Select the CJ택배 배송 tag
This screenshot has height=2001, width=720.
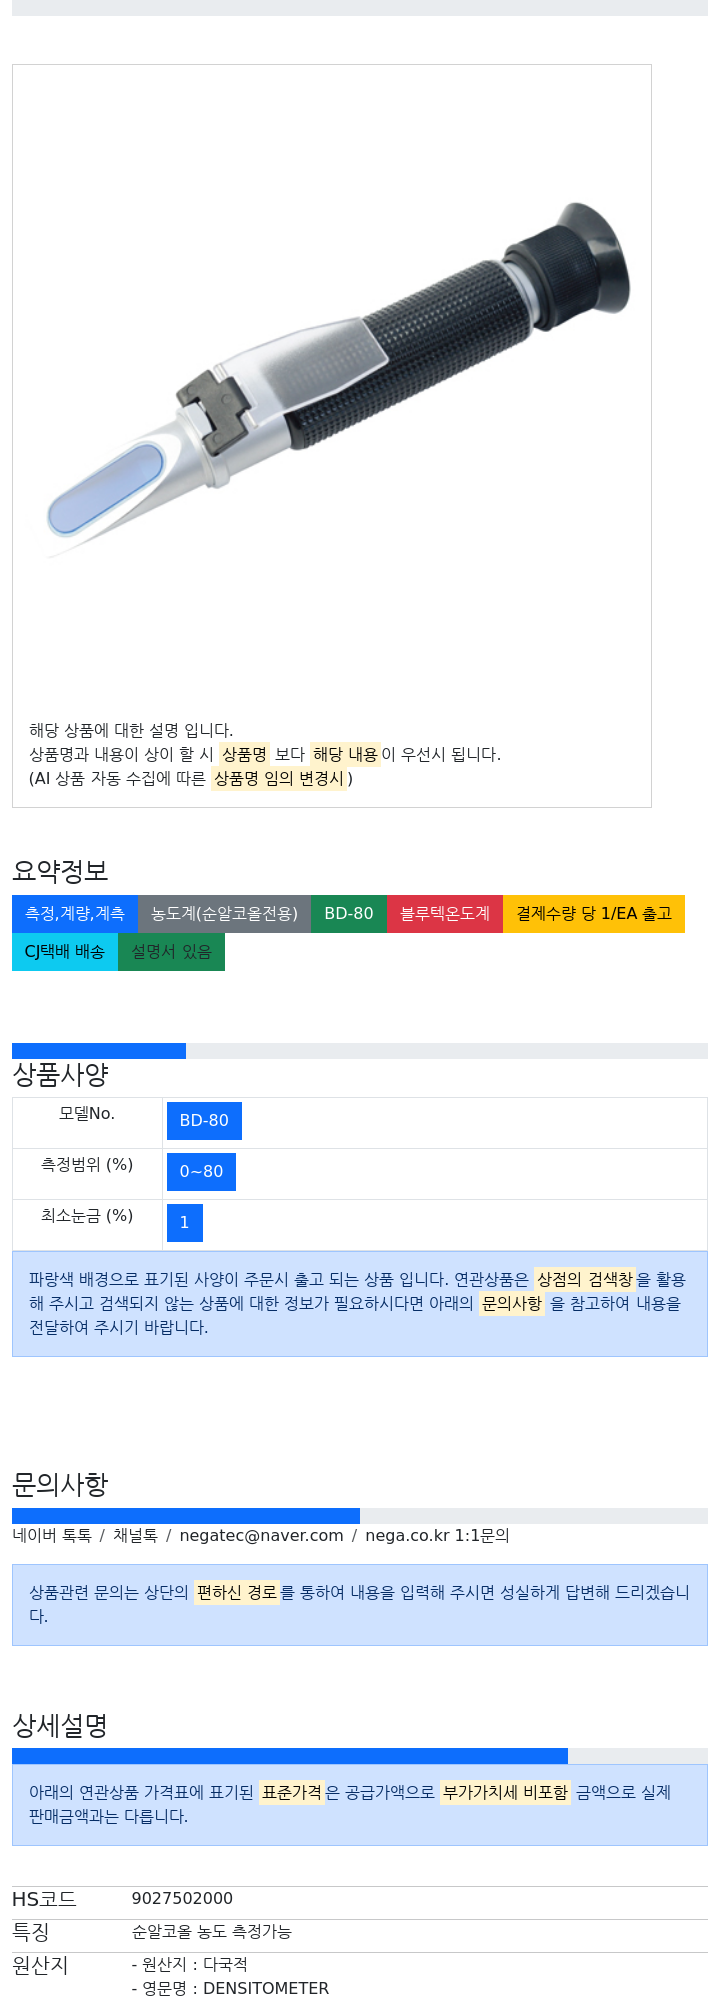click(x=65, y=952)
